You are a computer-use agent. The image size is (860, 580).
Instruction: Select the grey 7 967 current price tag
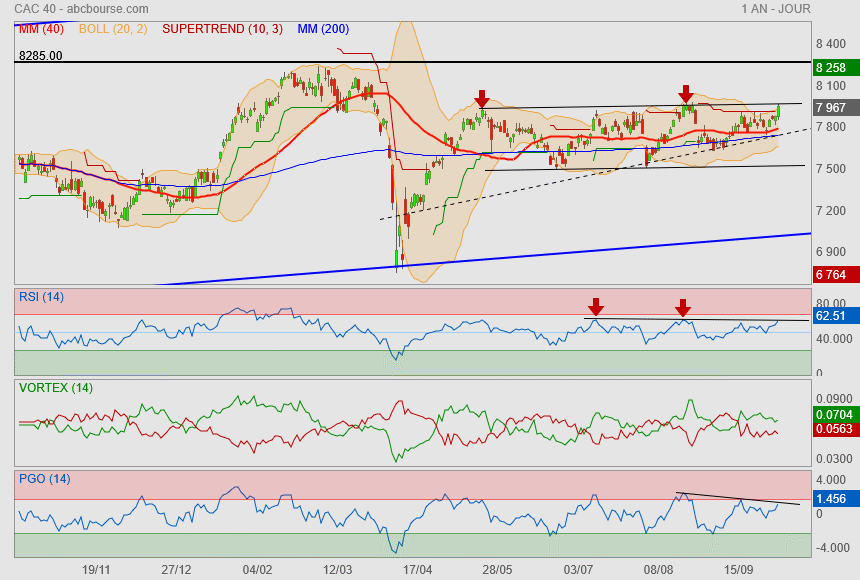pos(832,108)
